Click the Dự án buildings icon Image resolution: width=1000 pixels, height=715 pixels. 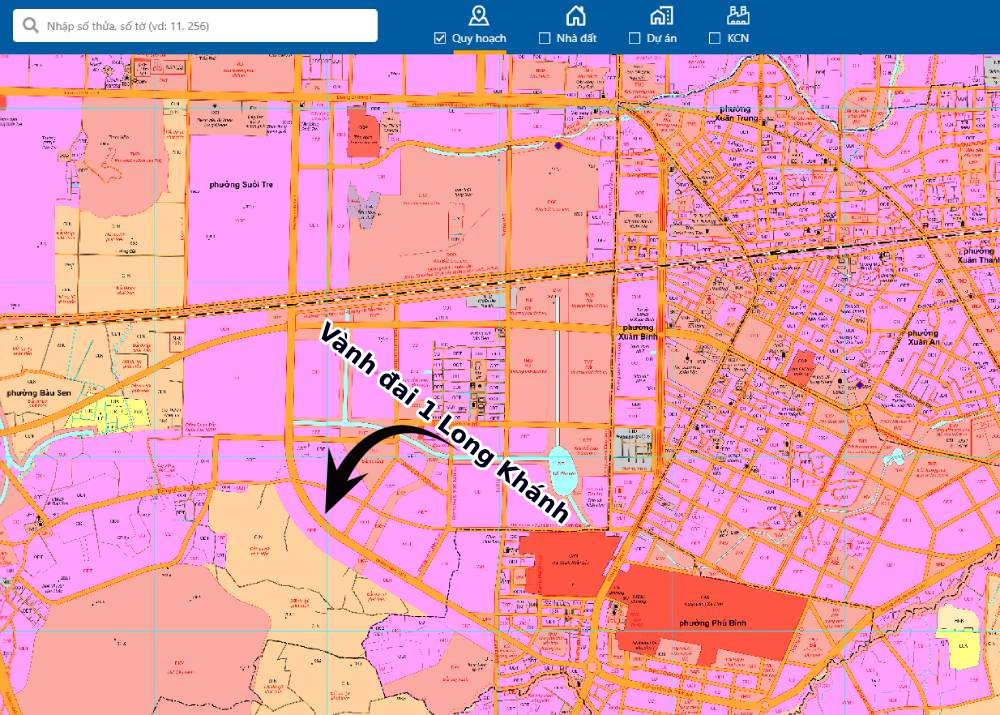point(660,15)
